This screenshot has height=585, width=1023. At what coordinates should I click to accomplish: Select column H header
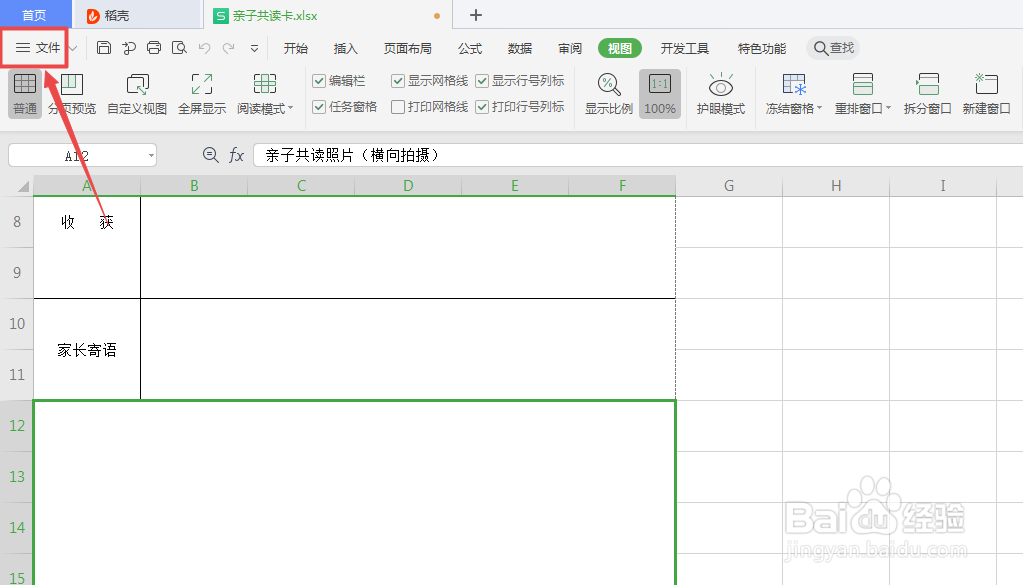coord(836,186)
